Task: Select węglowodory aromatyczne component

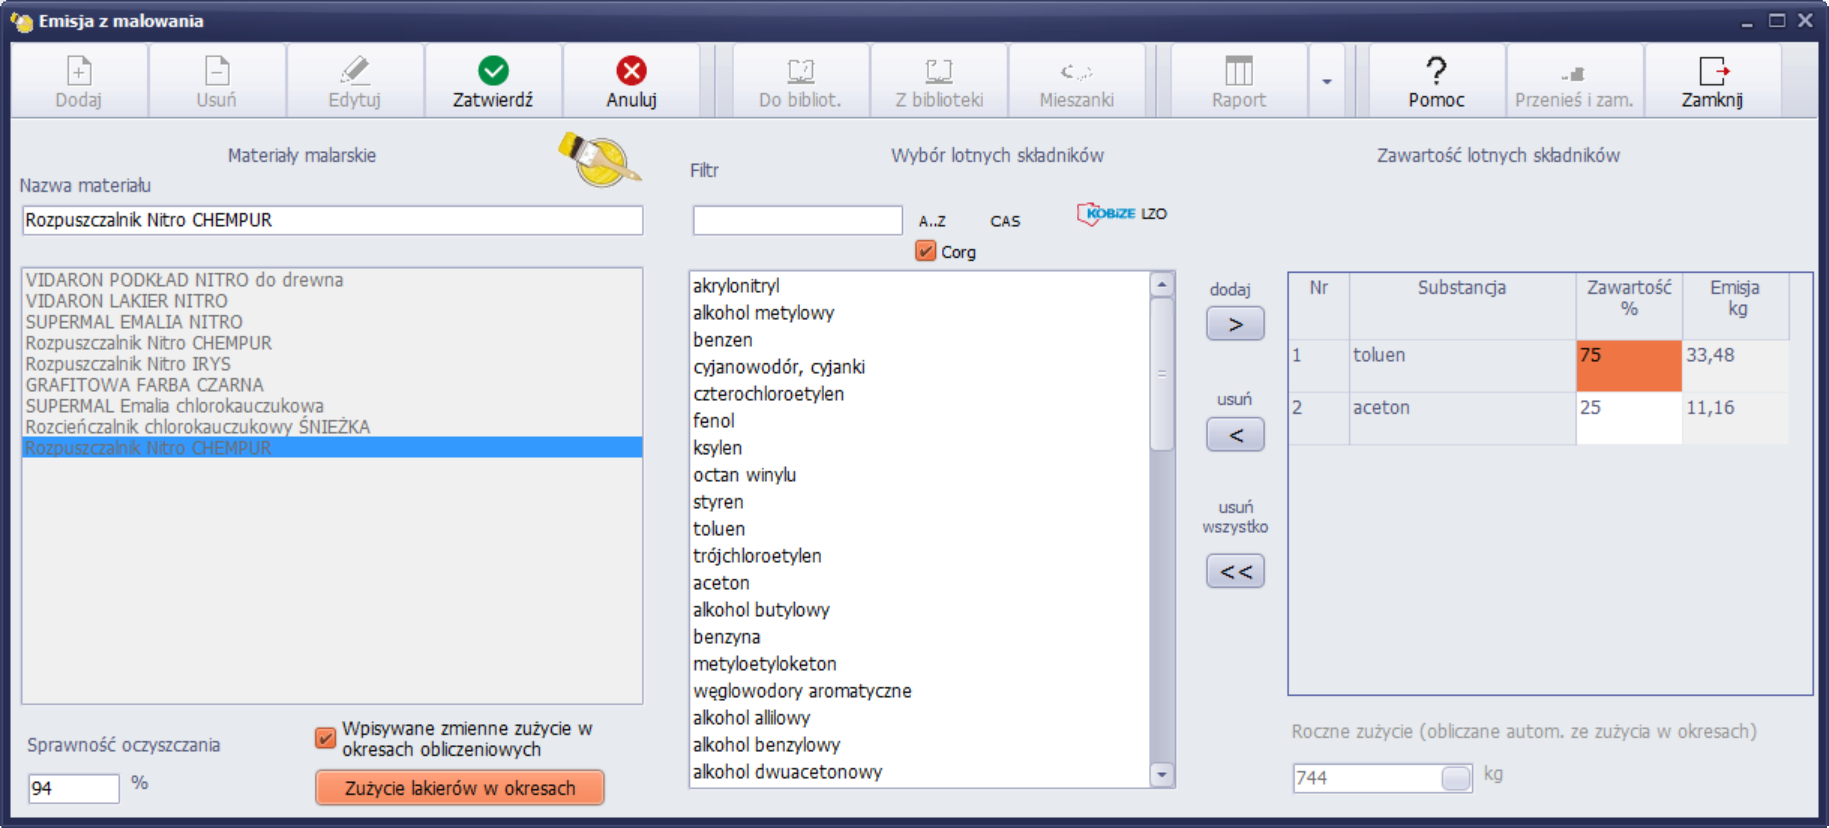Action: click(920, 691)
